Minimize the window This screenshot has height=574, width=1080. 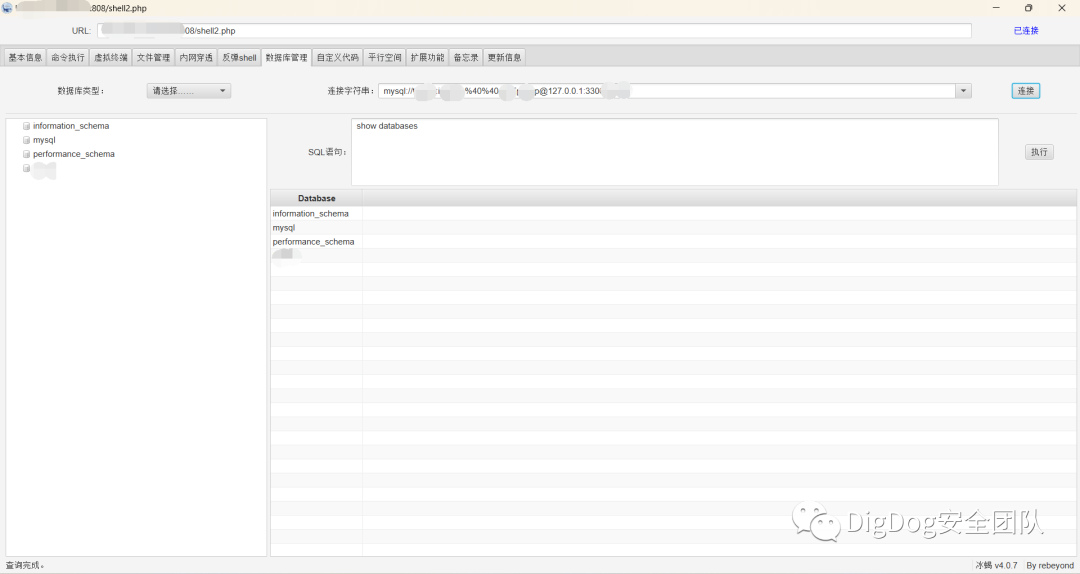[996, 8]
